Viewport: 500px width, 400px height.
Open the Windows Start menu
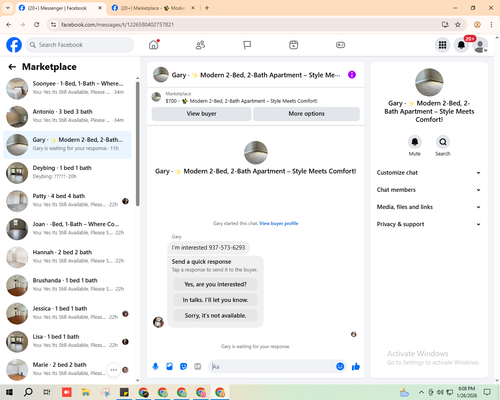[x=9, y=392]
